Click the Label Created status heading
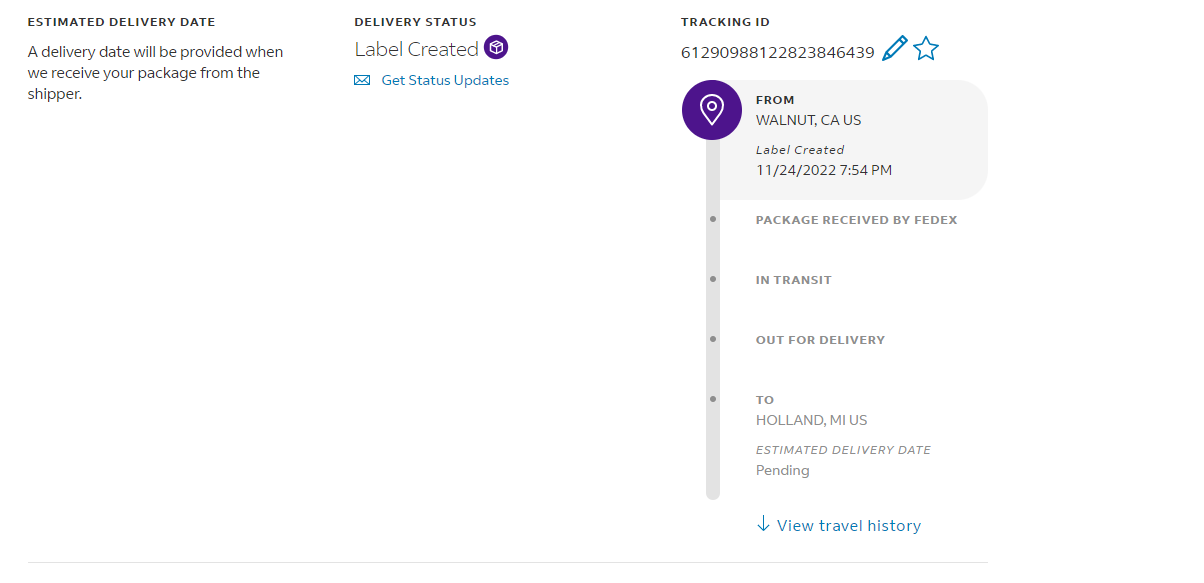The image size is (1204, 583). pos(416,49)
